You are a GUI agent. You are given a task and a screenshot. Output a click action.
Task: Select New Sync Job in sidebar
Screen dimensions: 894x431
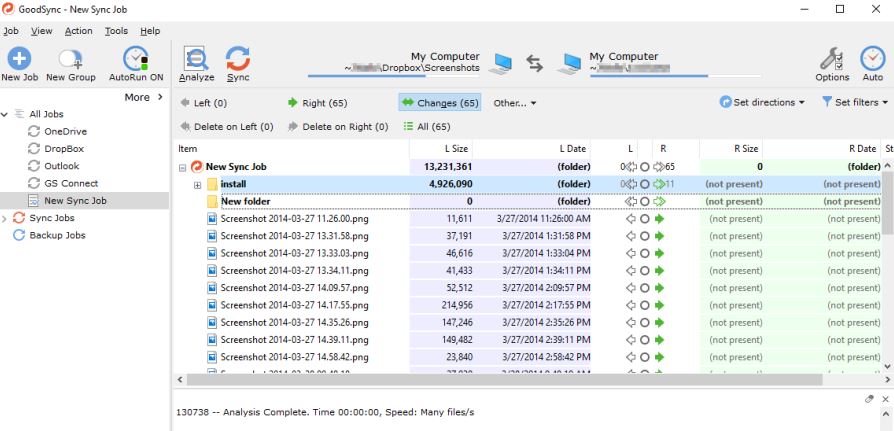(x=84, y=201)
